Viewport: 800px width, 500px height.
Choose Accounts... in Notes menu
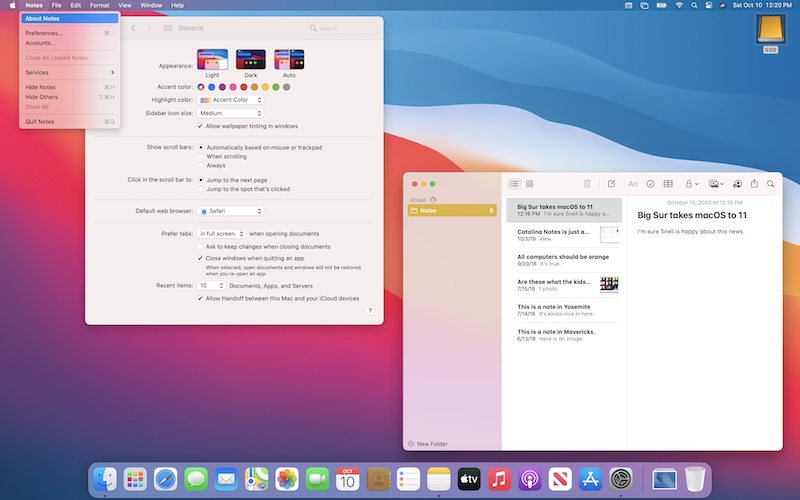click(70, 43)
